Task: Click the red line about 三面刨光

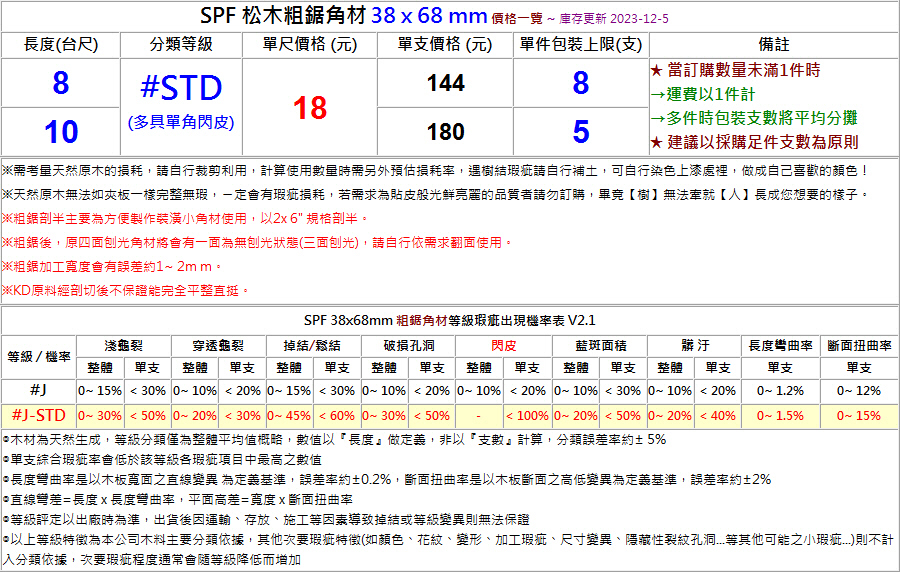Action: 257,243
